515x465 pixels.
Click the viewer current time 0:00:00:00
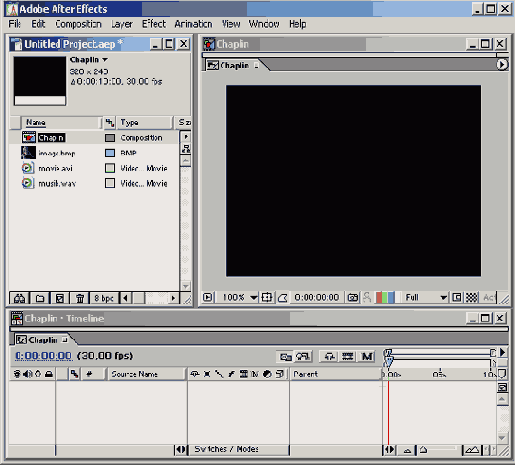coord(317,297)
